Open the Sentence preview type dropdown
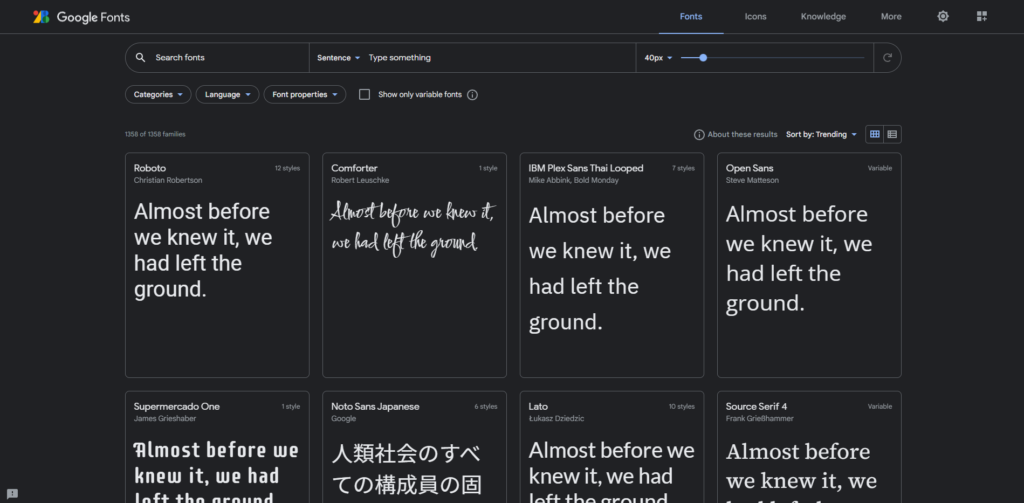Screen dimensions: 1024x503 pos(338,57)
